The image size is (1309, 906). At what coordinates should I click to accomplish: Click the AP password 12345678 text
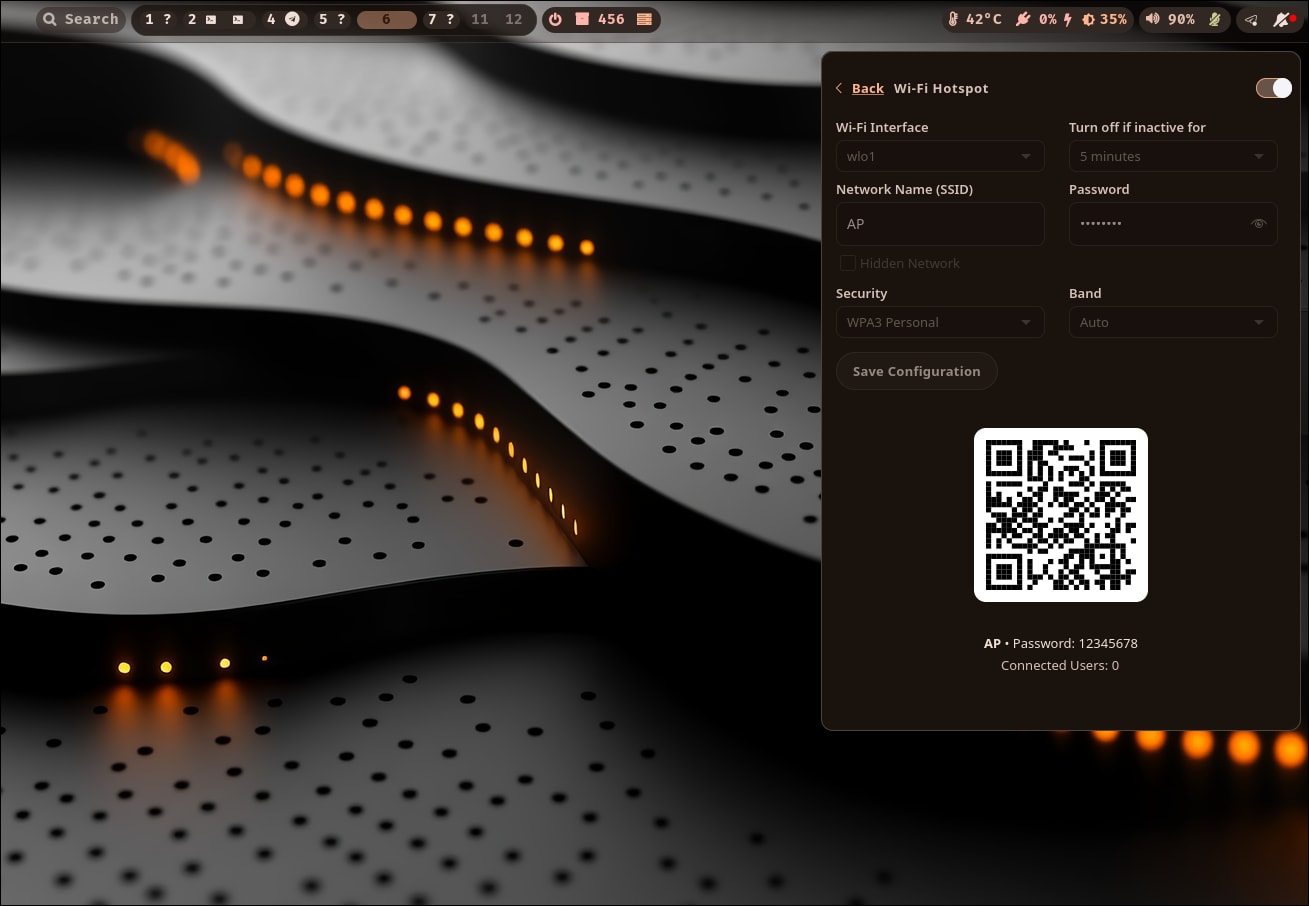click(x=1061, y=643)
